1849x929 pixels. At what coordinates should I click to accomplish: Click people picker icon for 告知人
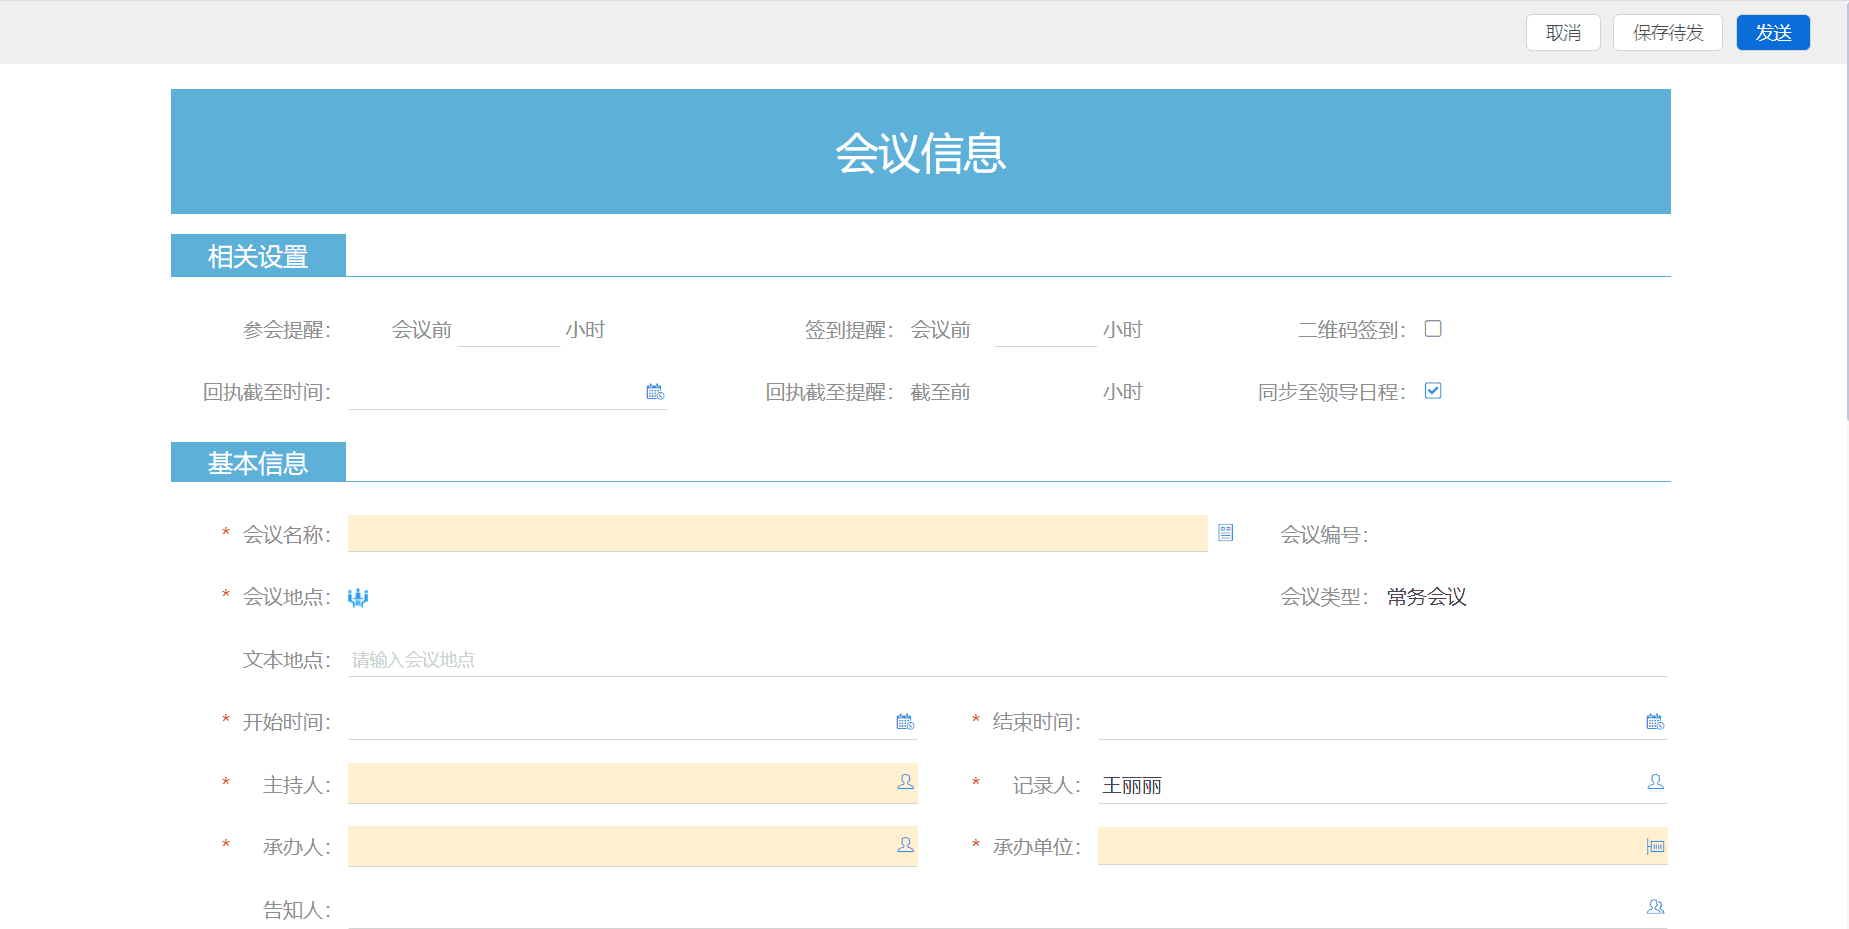point(1655,907)
